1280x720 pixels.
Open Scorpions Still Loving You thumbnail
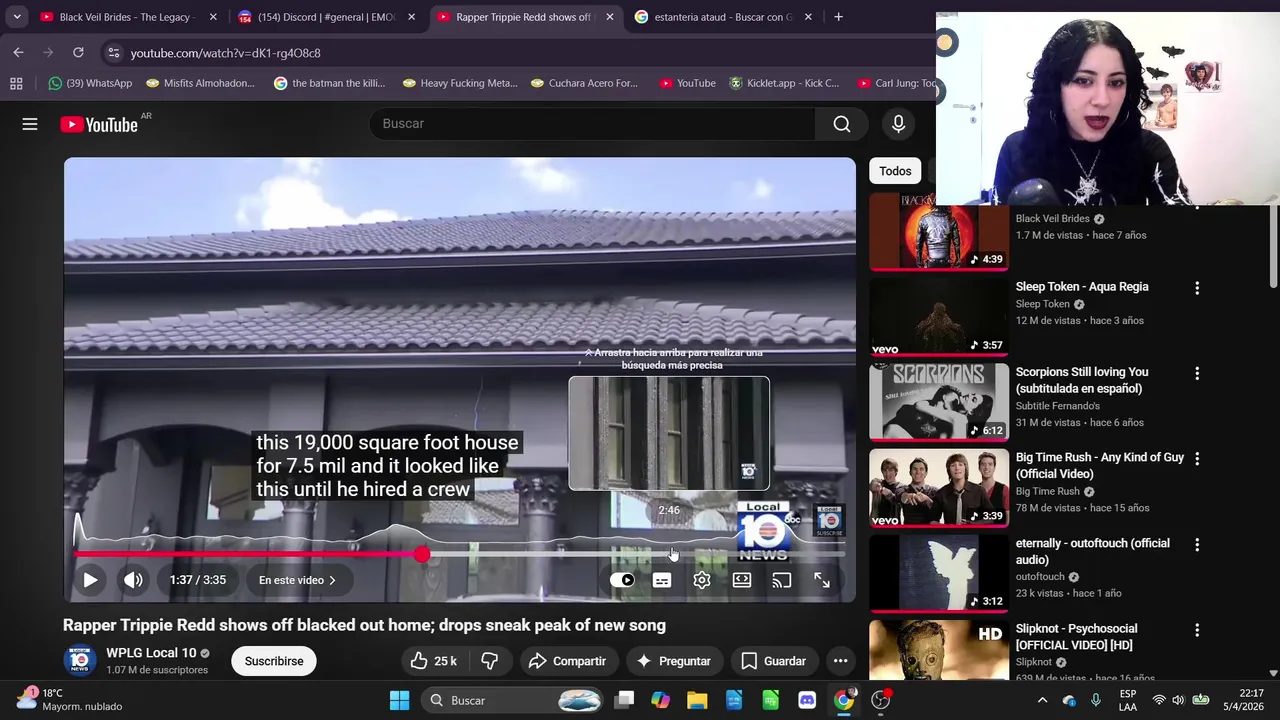tap(939, 402)
